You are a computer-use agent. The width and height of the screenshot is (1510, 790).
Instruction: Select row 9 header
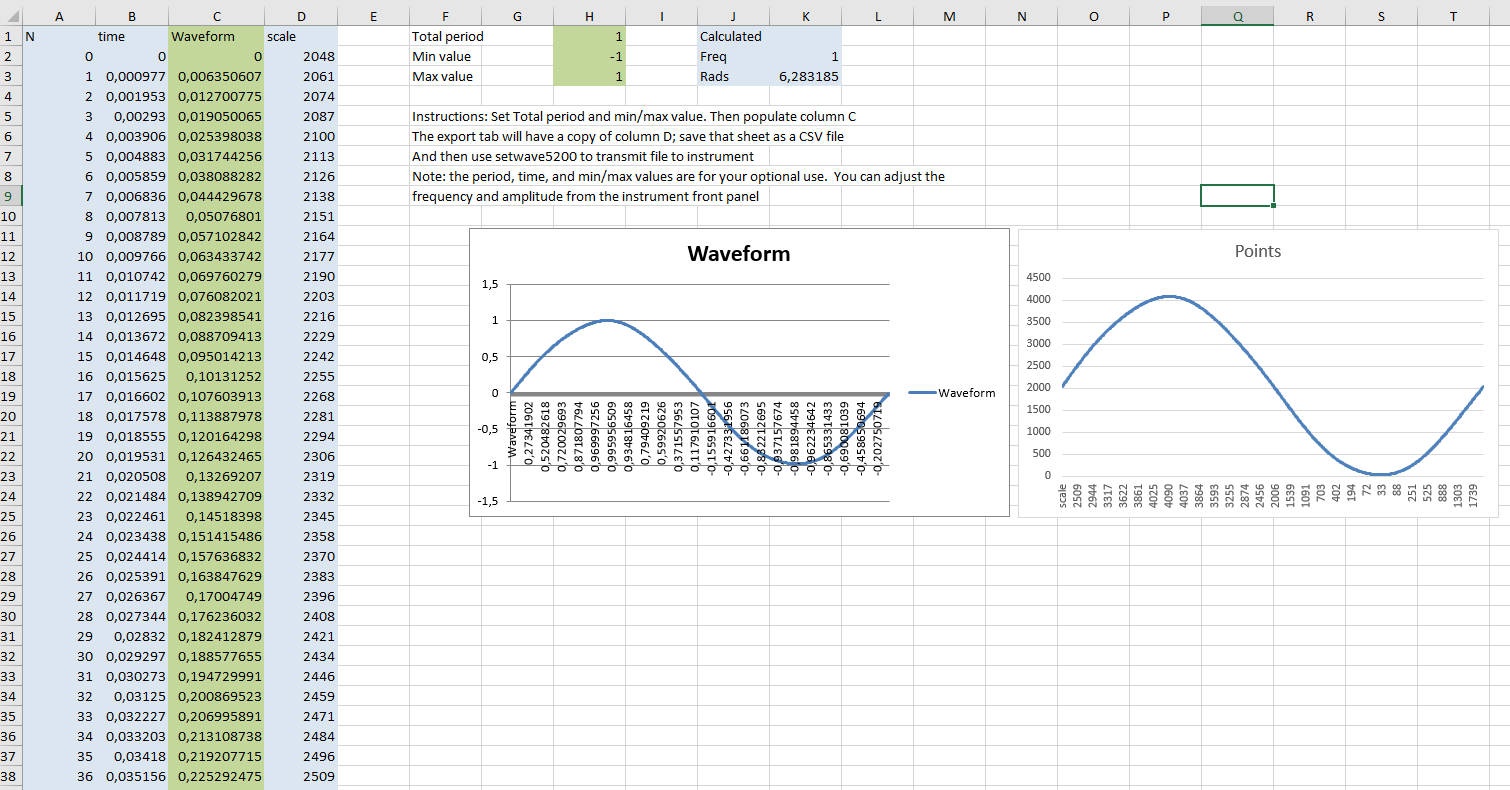[x=10, y=196]
